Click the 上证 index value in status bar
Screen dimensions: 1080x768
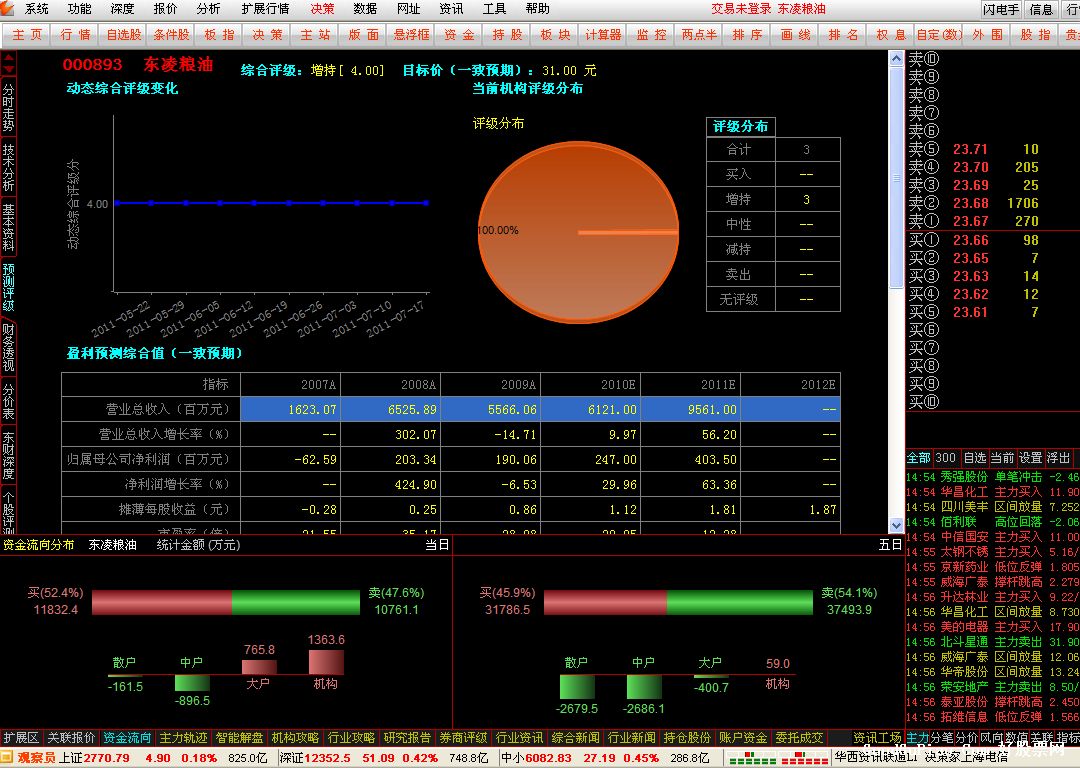pos(106,758)
